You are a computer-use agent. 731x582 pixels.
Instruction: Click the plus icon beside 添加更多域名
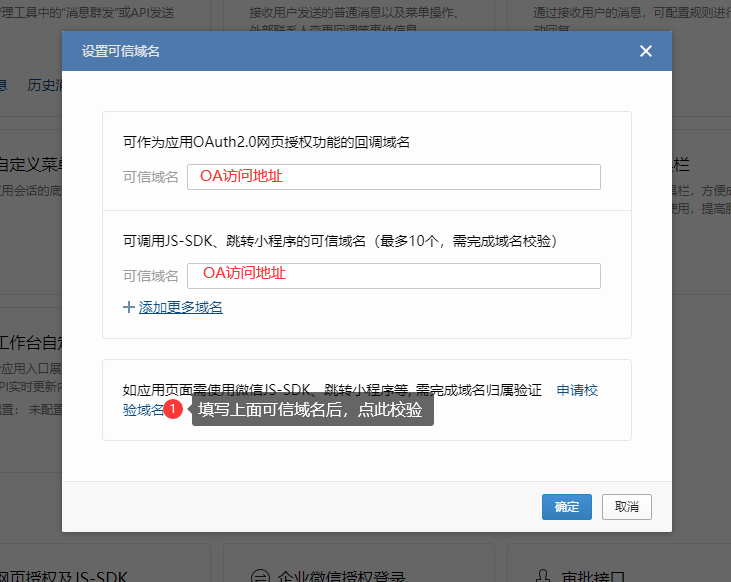tap(129, 307)
